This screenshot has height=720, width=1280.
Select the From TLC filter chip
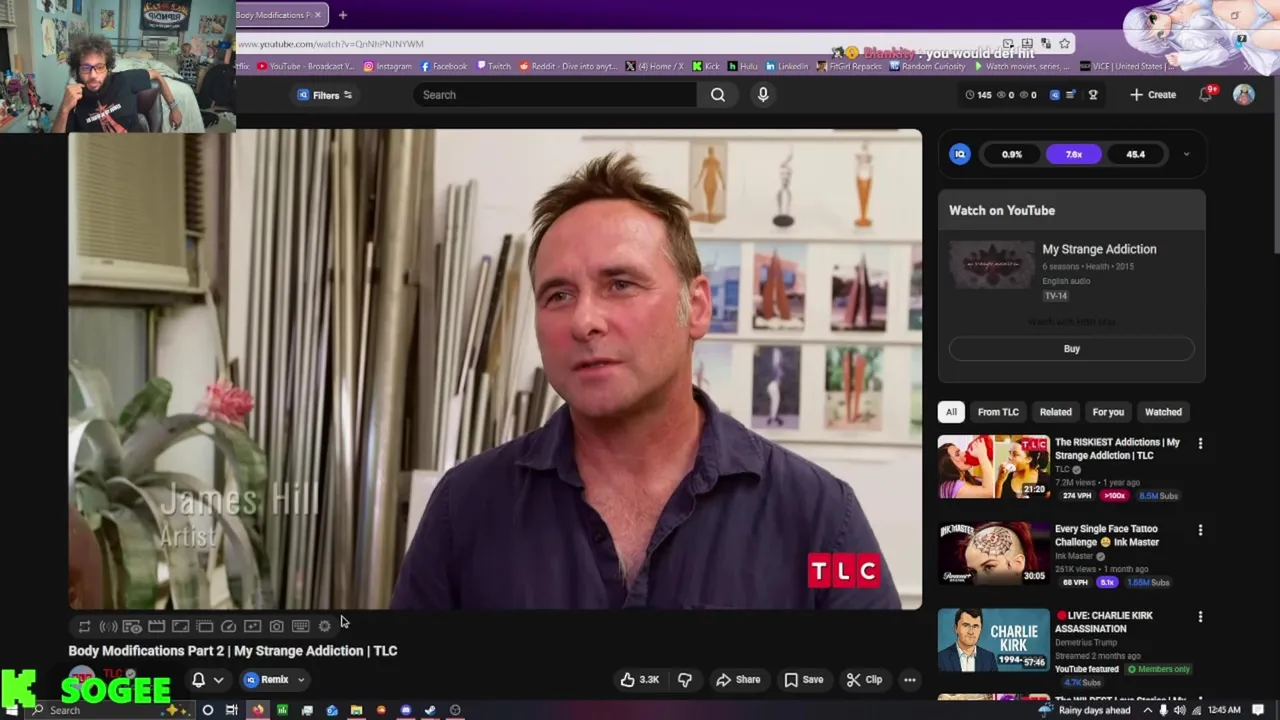pos(998,412)
